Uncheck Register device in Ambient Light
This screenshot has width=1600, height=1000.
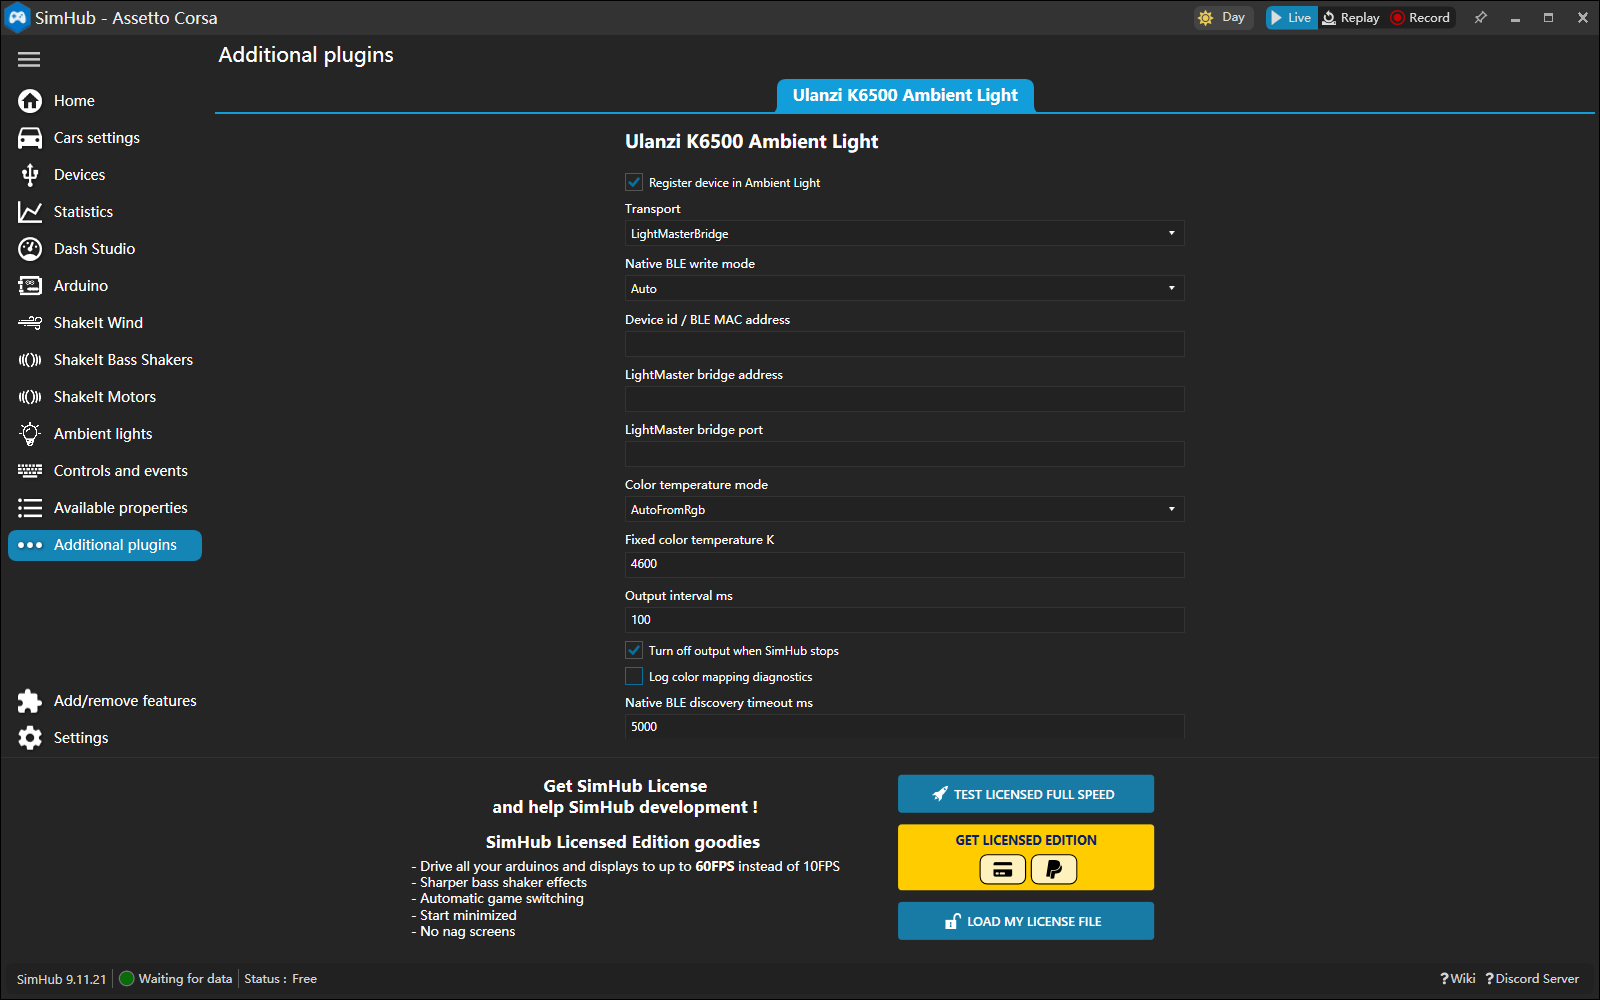(x=634, y=182)
